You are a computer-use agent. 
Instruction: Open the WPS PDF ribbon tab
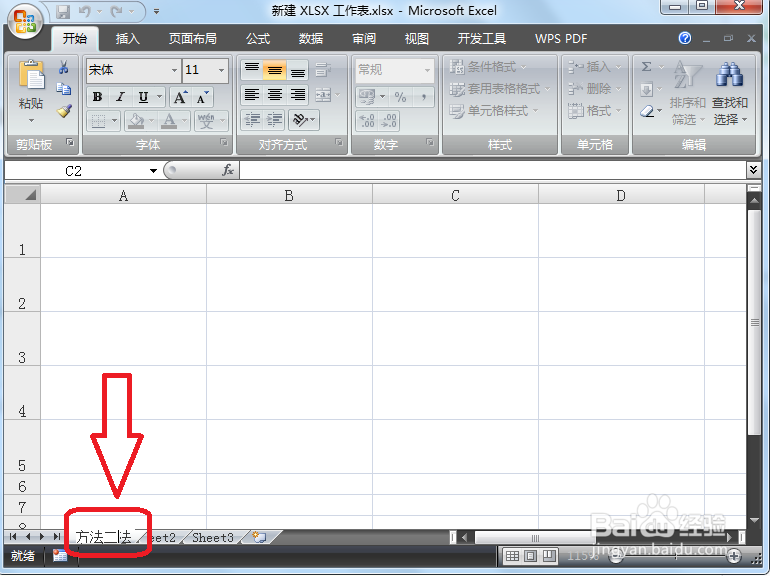point(561,38)
